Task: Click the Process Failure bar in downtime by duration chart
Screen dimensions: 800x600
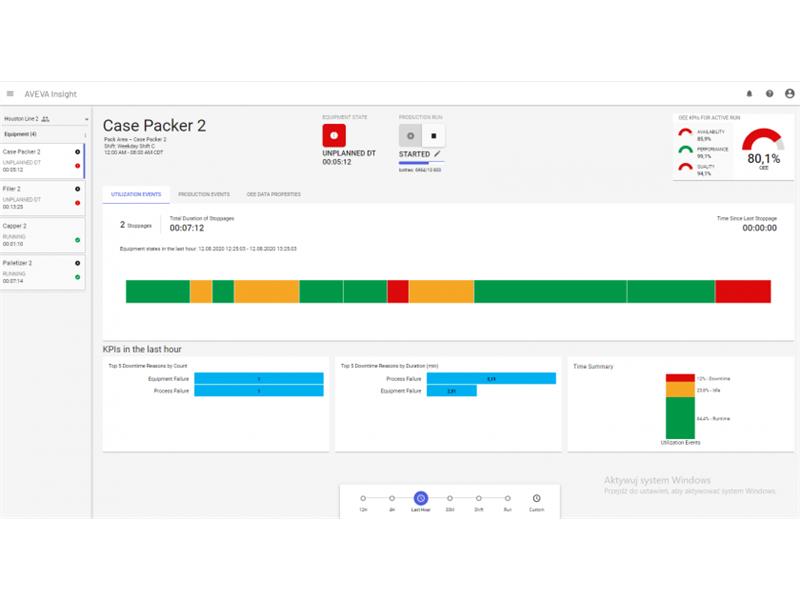Action: pyautogui.click(x=491, y=379)
